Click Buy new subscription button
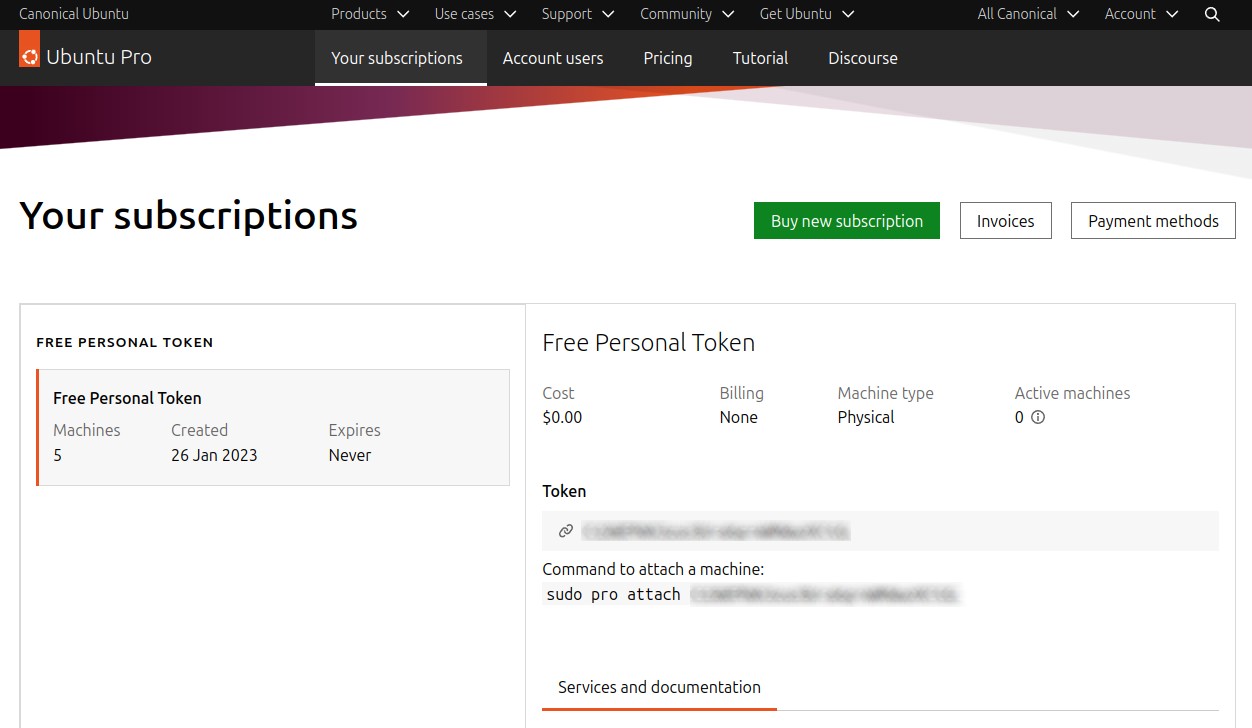This screenshot has height=728, width=1252. (x=847, y=221)
